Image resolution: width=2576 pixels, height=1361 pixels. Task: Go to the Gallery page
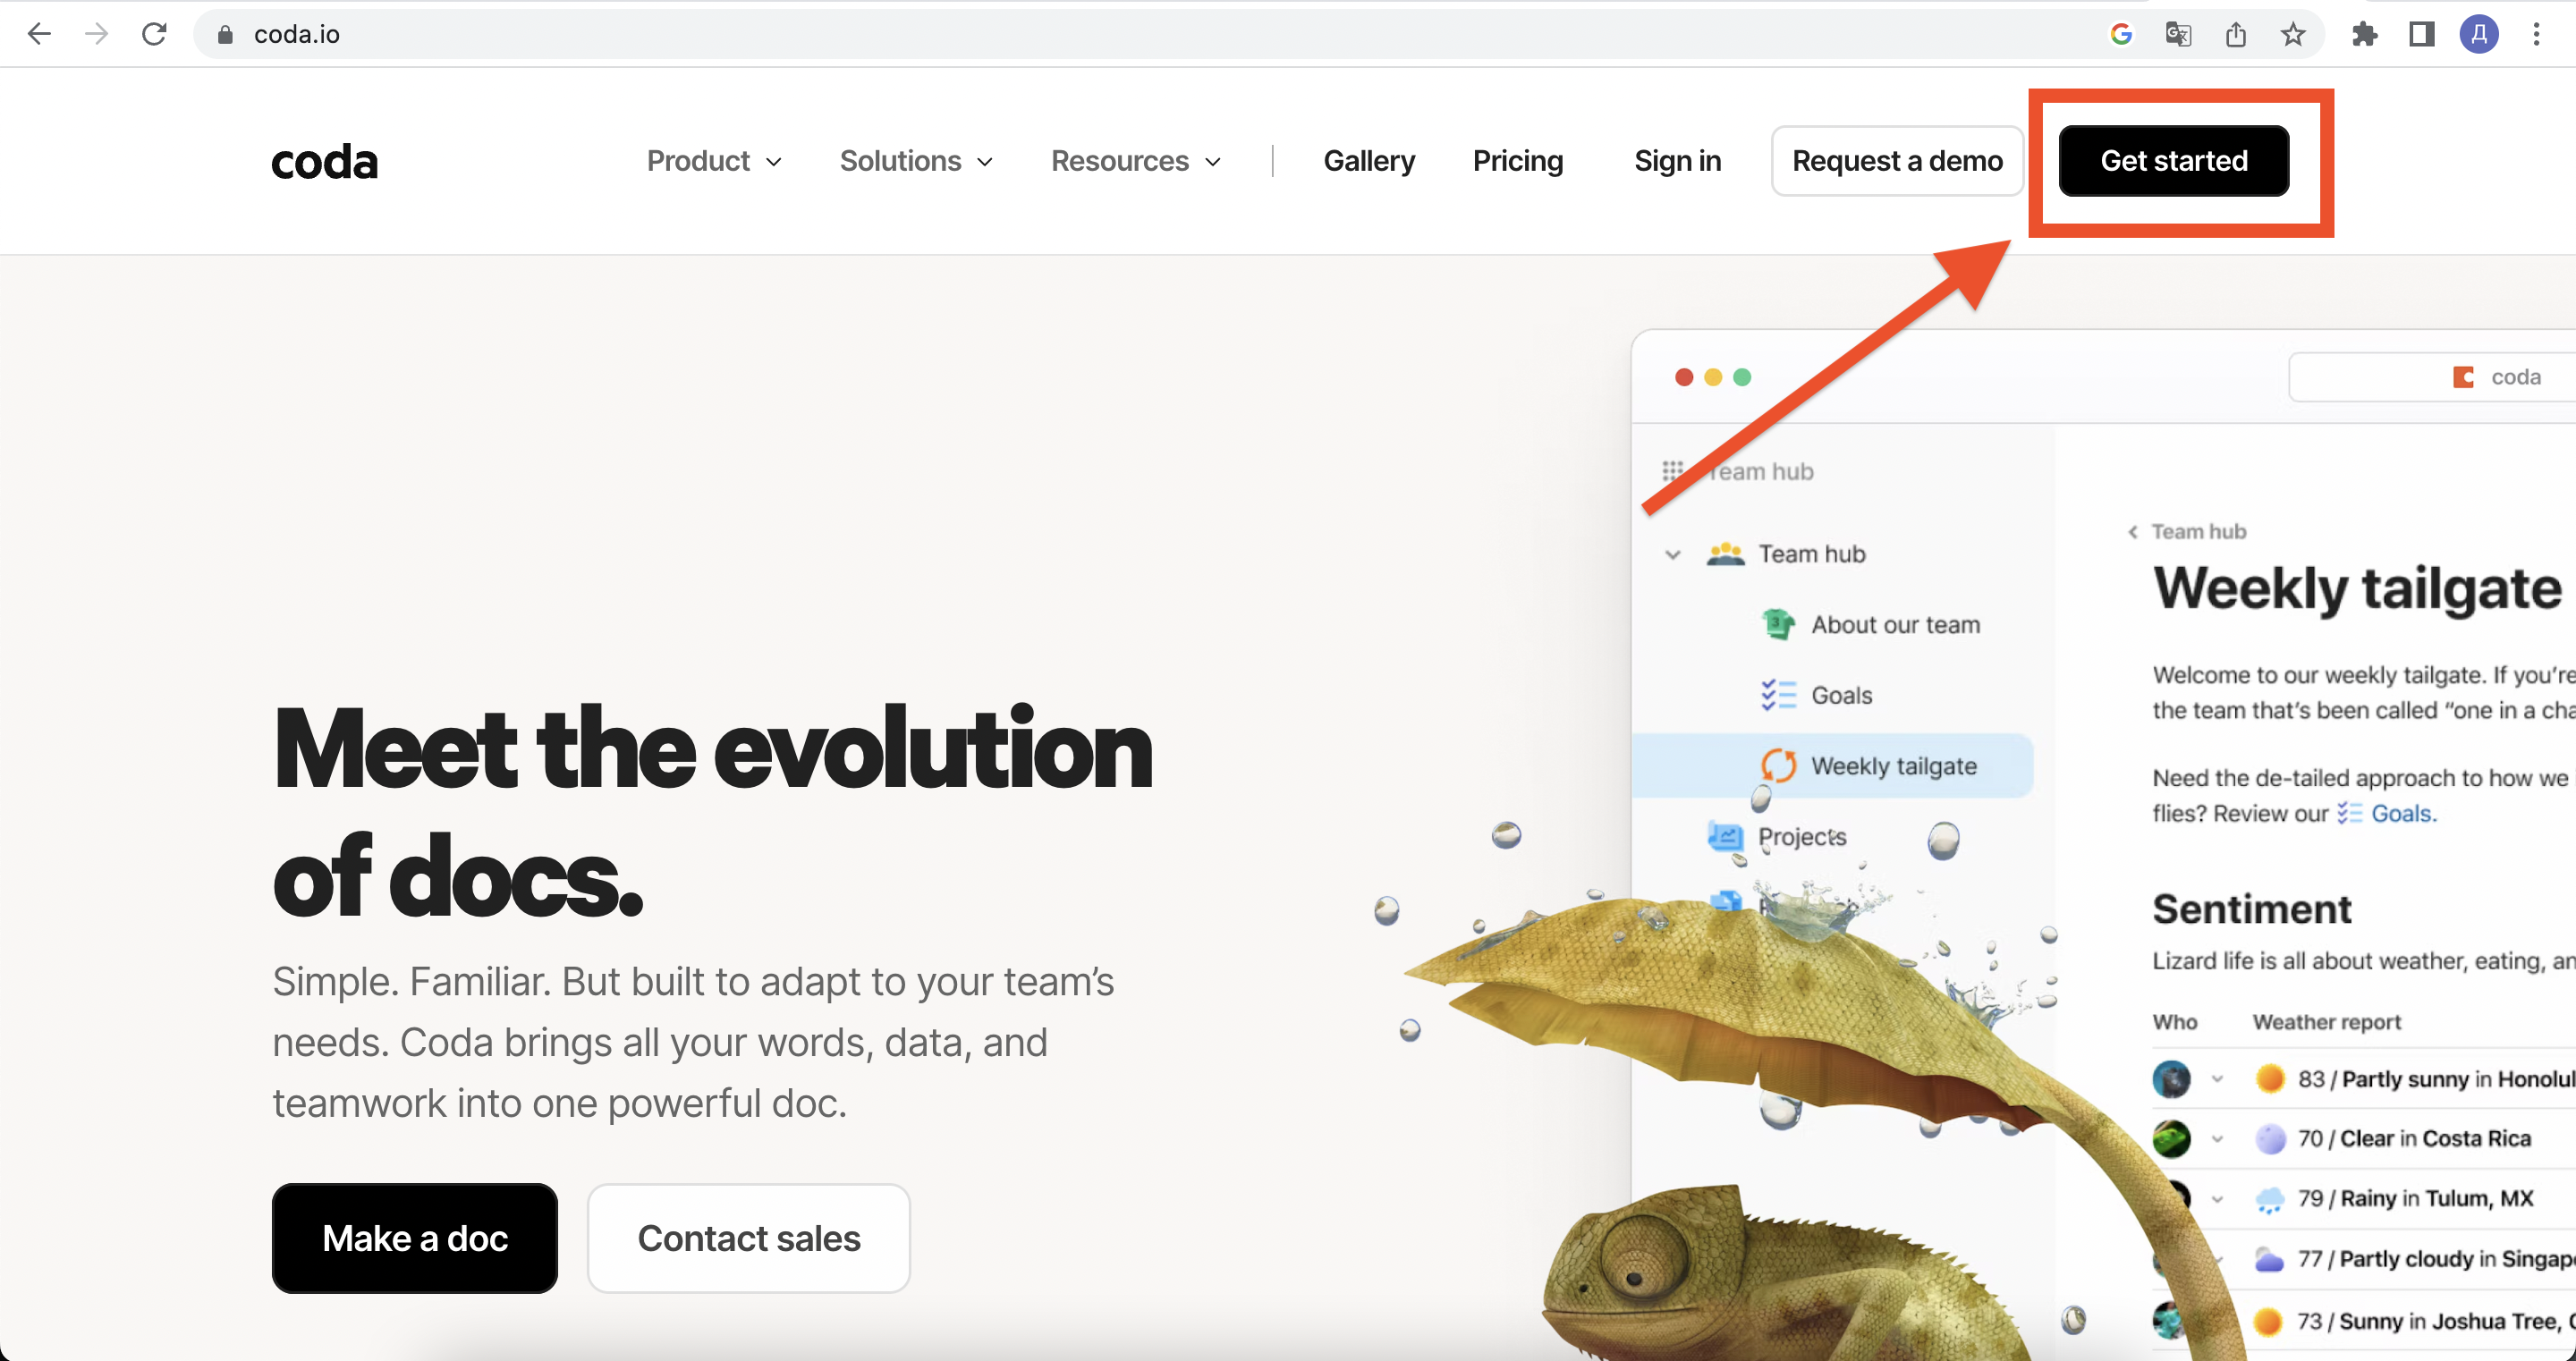1369,161
